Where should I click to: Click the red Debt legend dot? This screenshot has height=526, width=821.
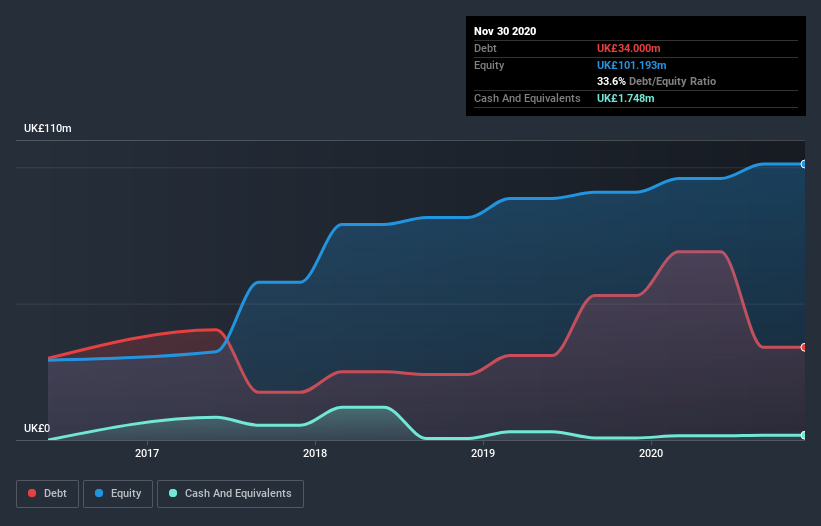(32, 493)
